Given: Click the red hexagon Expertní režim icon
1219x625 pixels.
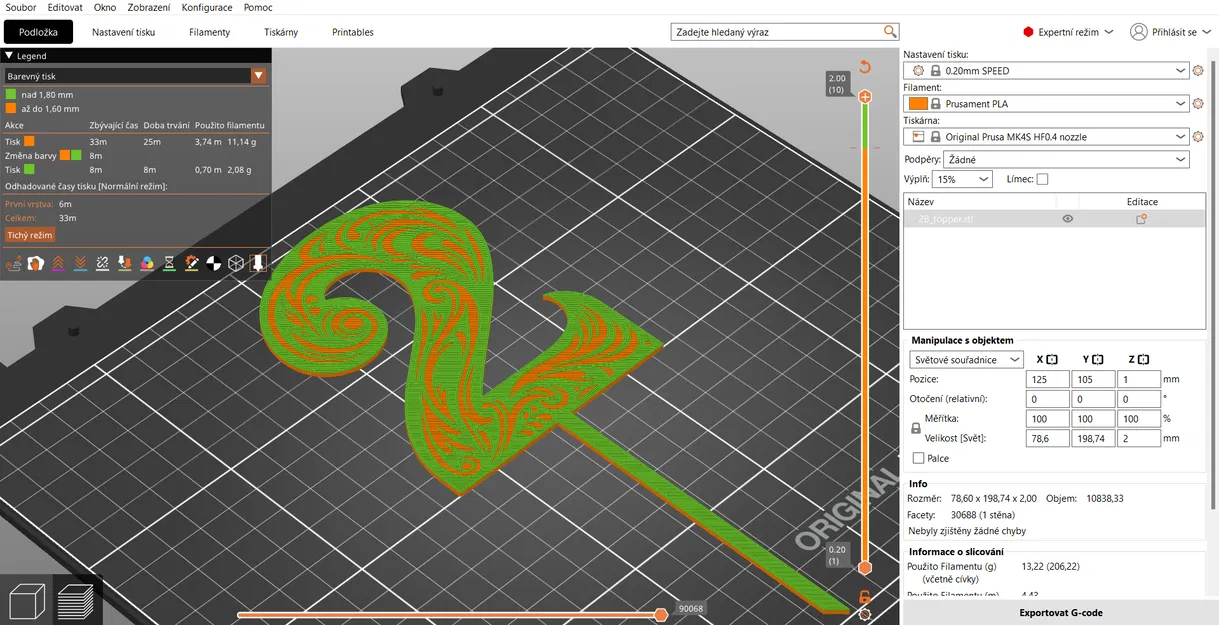Looking at the screenshot, I should pos(1028,32).
